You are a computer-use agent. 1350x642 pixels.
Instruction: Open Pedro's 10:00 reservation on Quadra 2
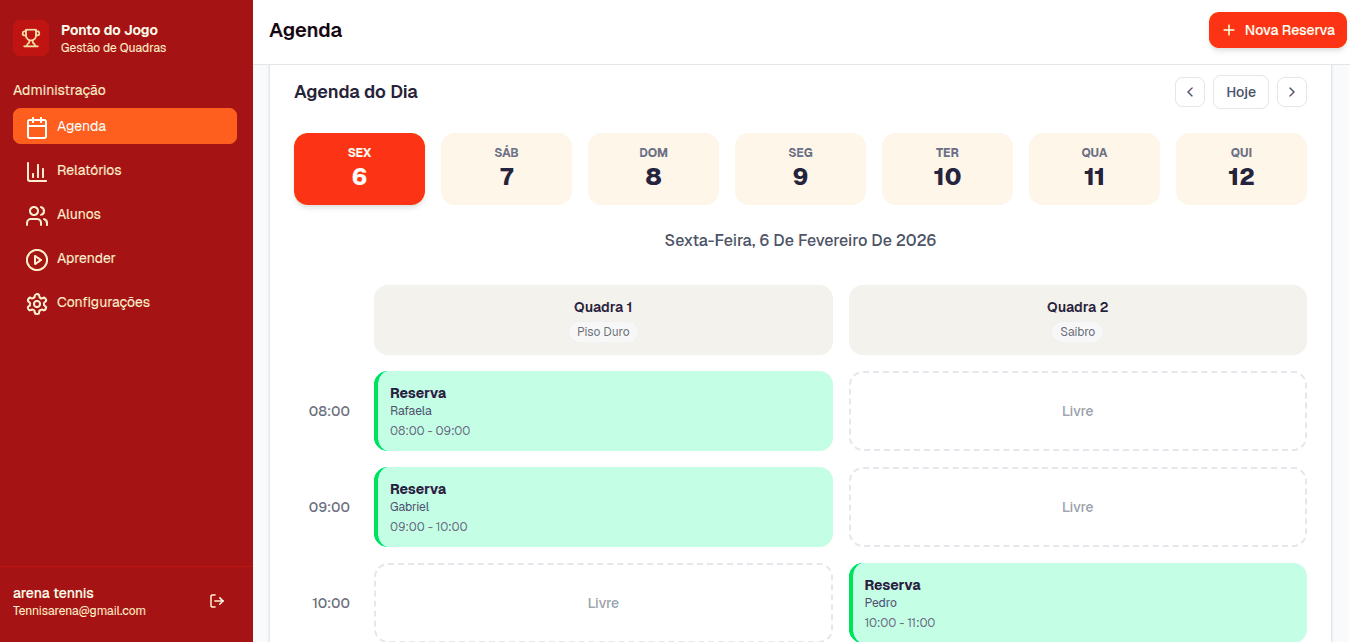coord(1077,602)
